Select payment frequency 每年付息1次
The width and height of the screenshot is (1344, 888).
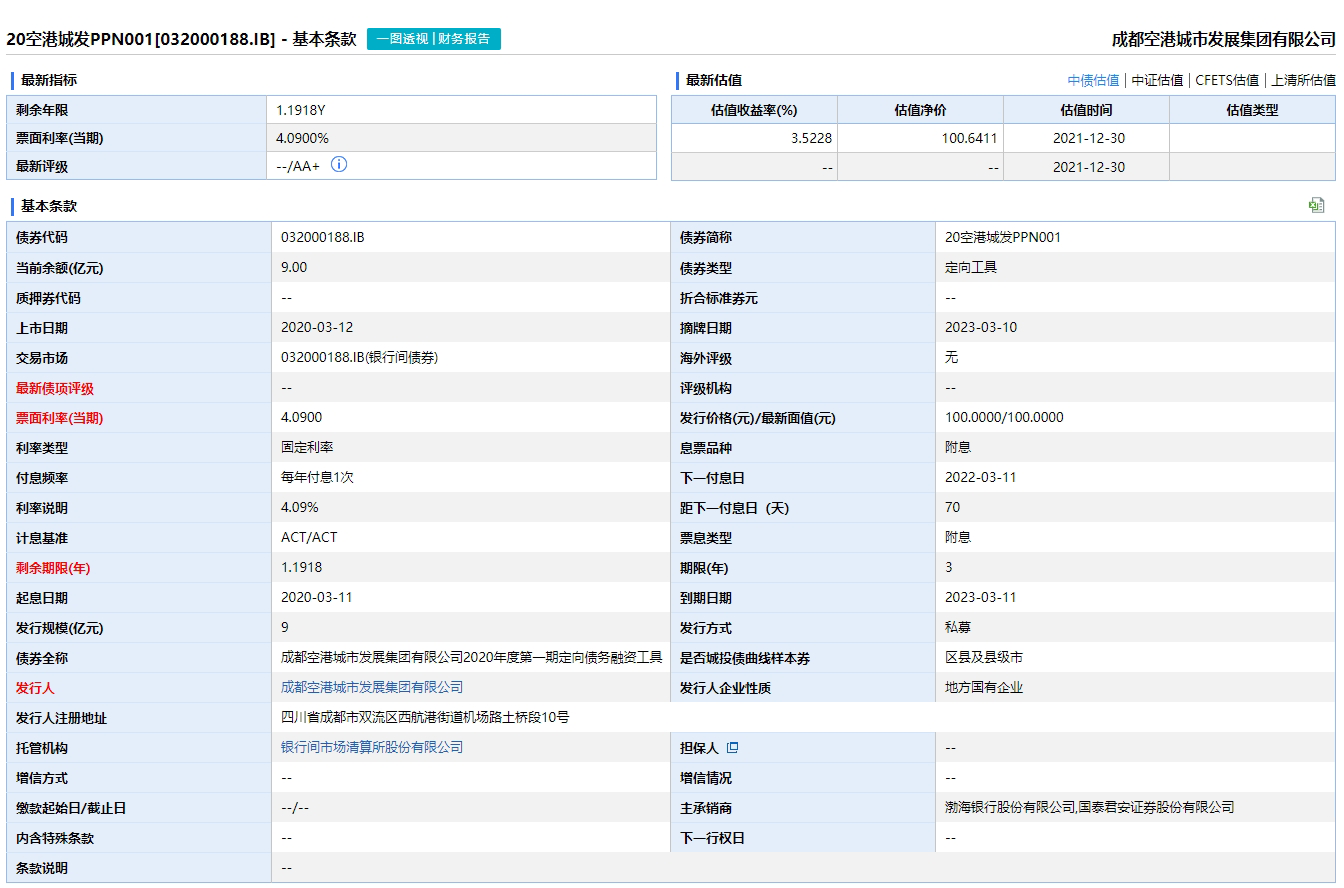(317, 477)
